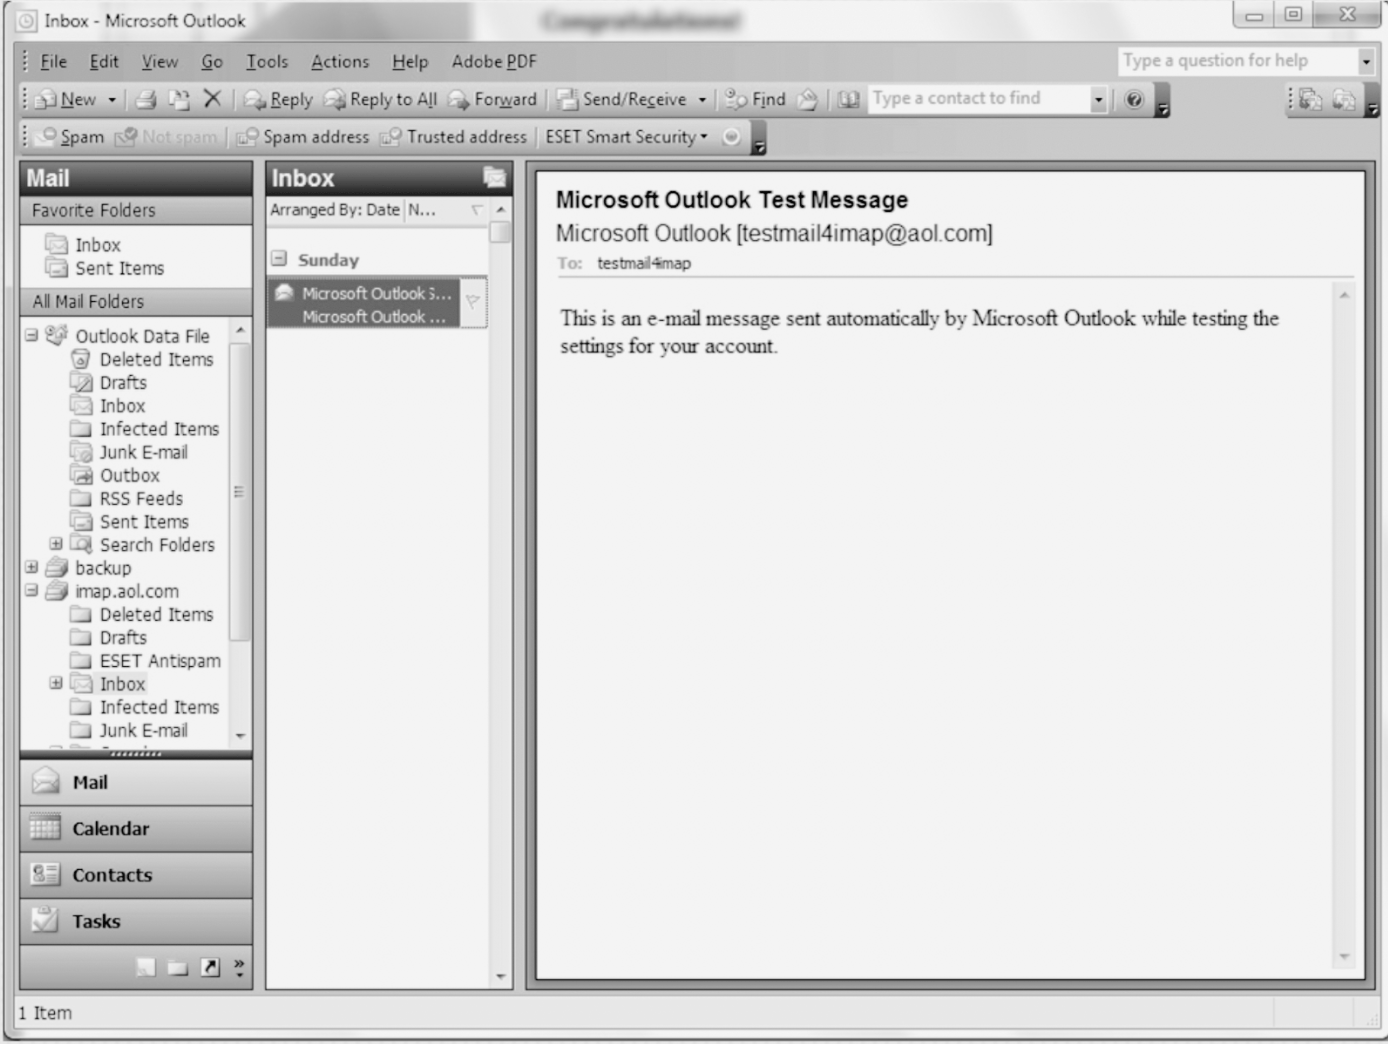Viewport: 1388px width, 1044px height.
Task: Click the Inbox header folder icon
Action: click(494, 177)
